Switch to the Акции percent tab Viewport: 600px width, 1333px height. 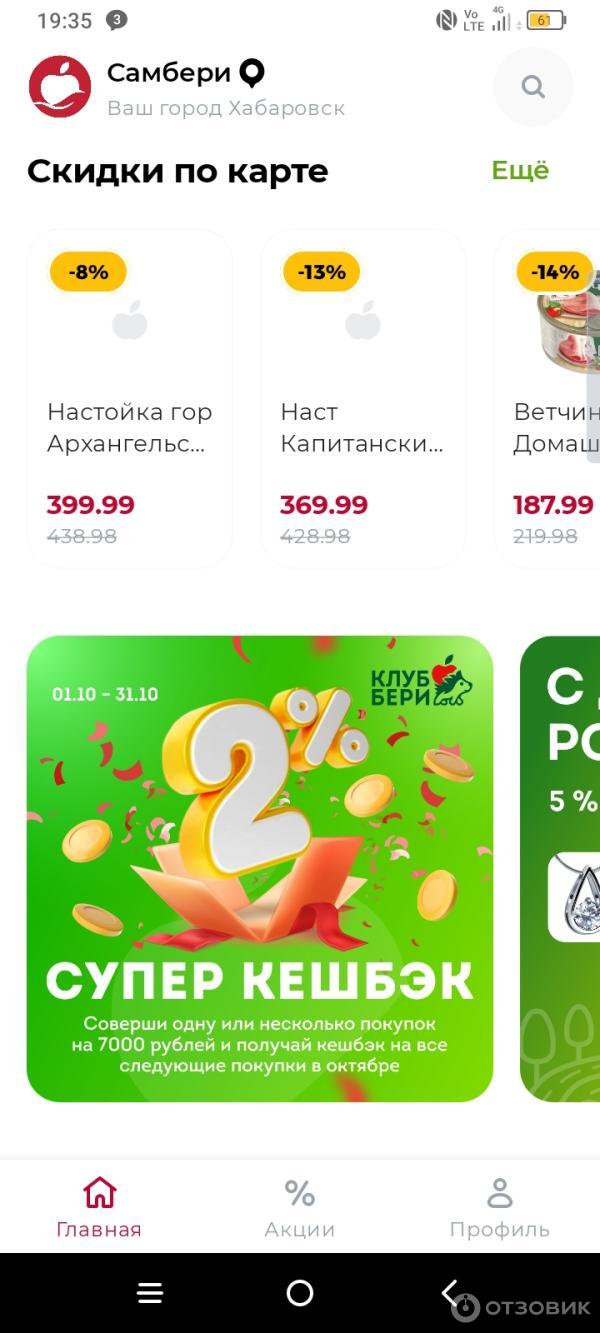[x=299, y=1207]
